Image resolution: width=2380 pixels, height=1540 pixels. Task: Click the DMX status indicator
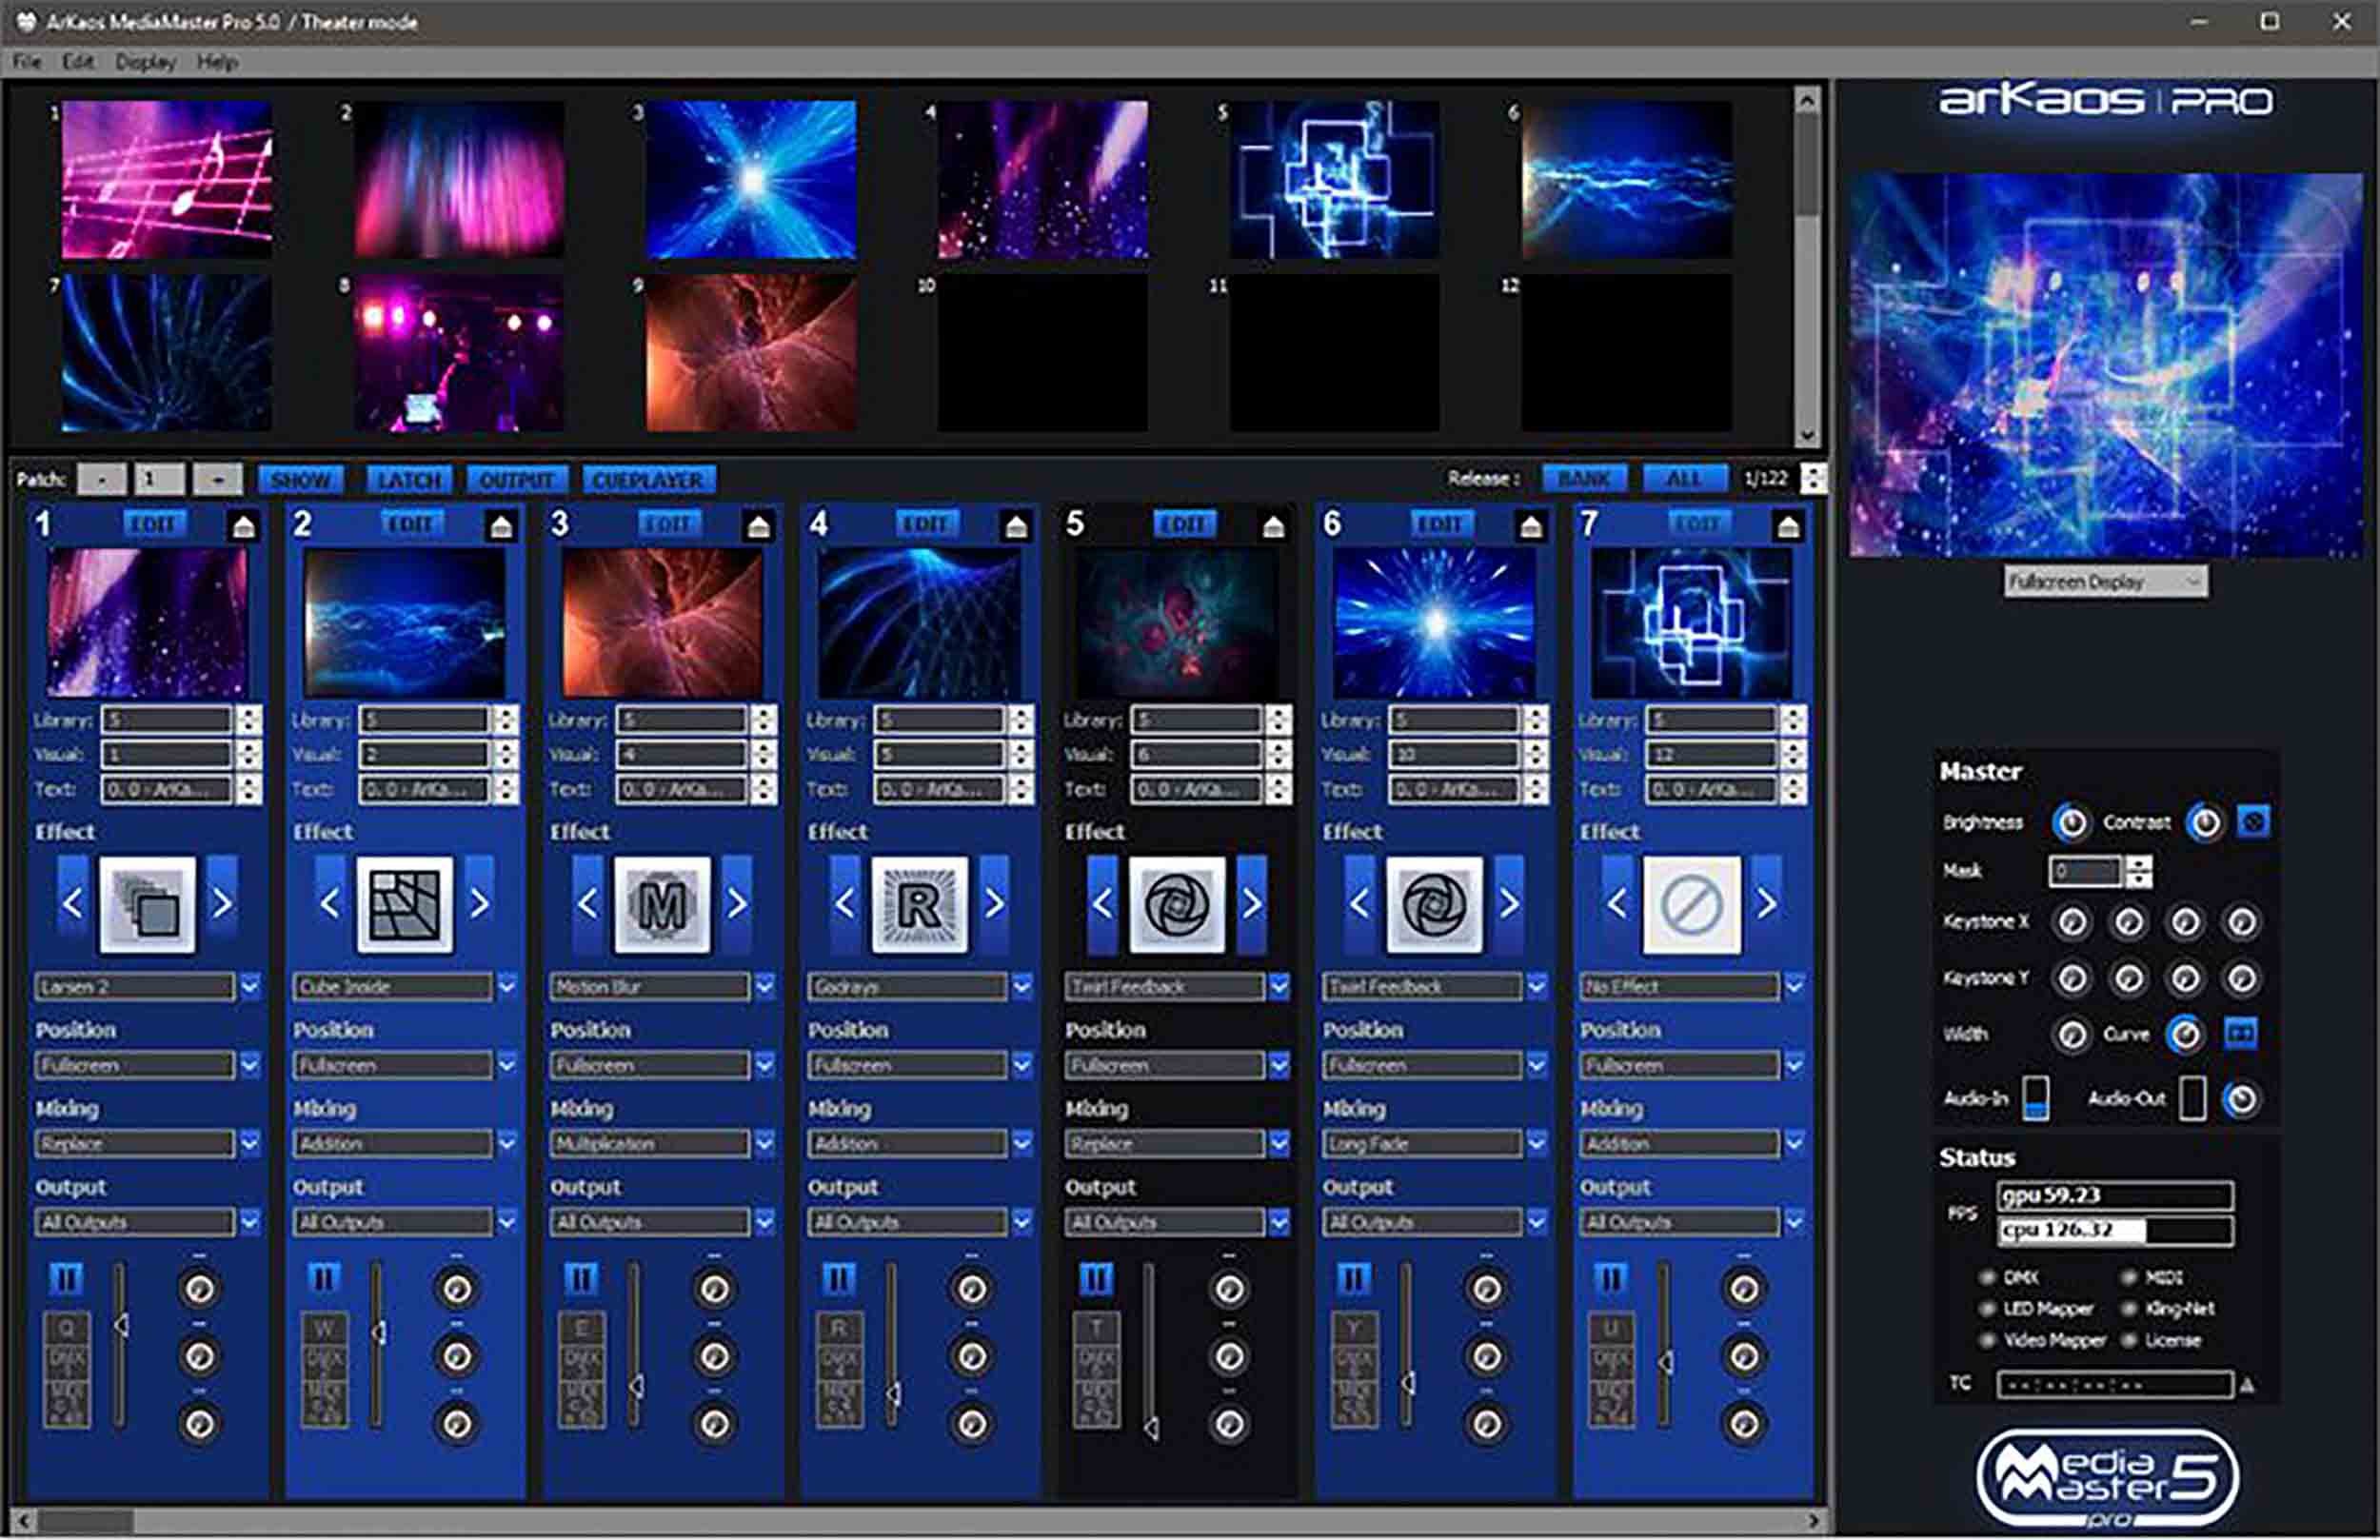[1986, 1277]
